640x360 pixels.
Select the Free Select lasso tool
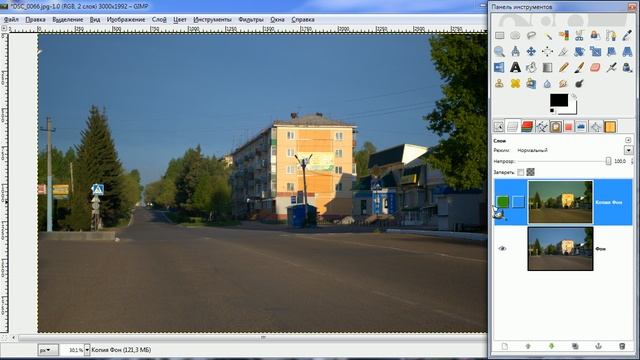coord(531,36)
